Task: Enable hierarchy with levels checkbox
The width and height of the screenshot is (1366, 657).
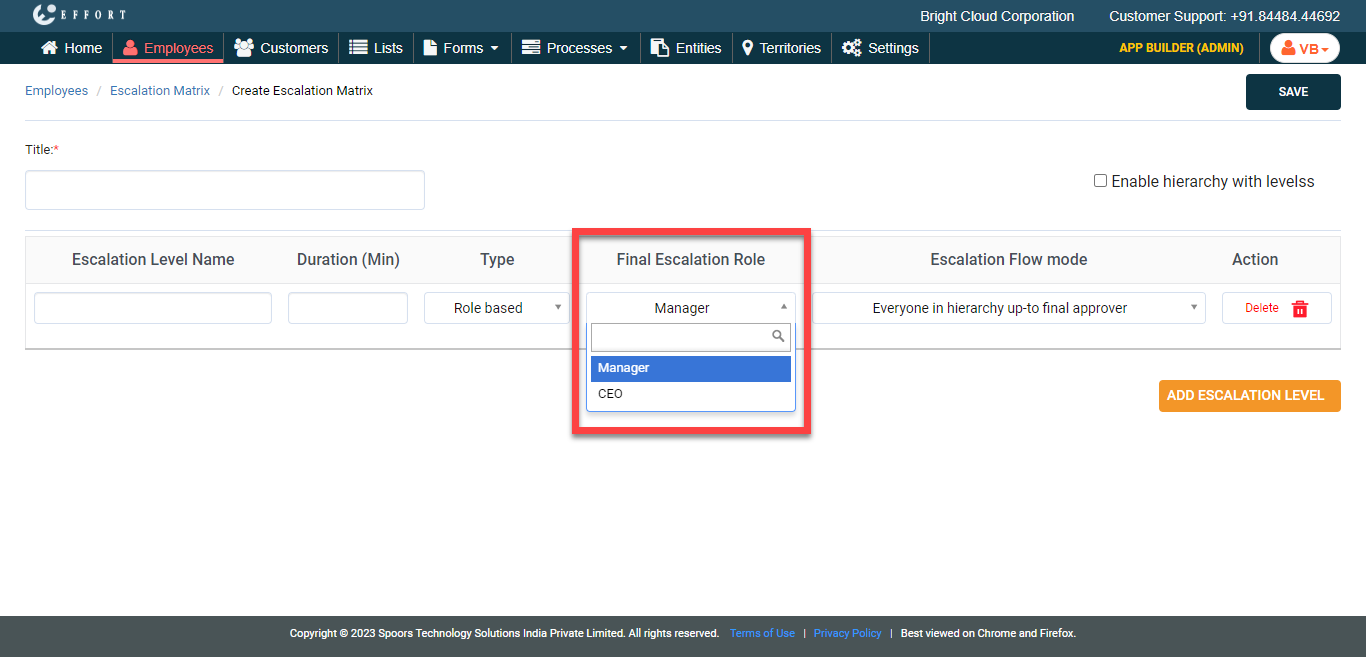Action: coord(1100,181)
